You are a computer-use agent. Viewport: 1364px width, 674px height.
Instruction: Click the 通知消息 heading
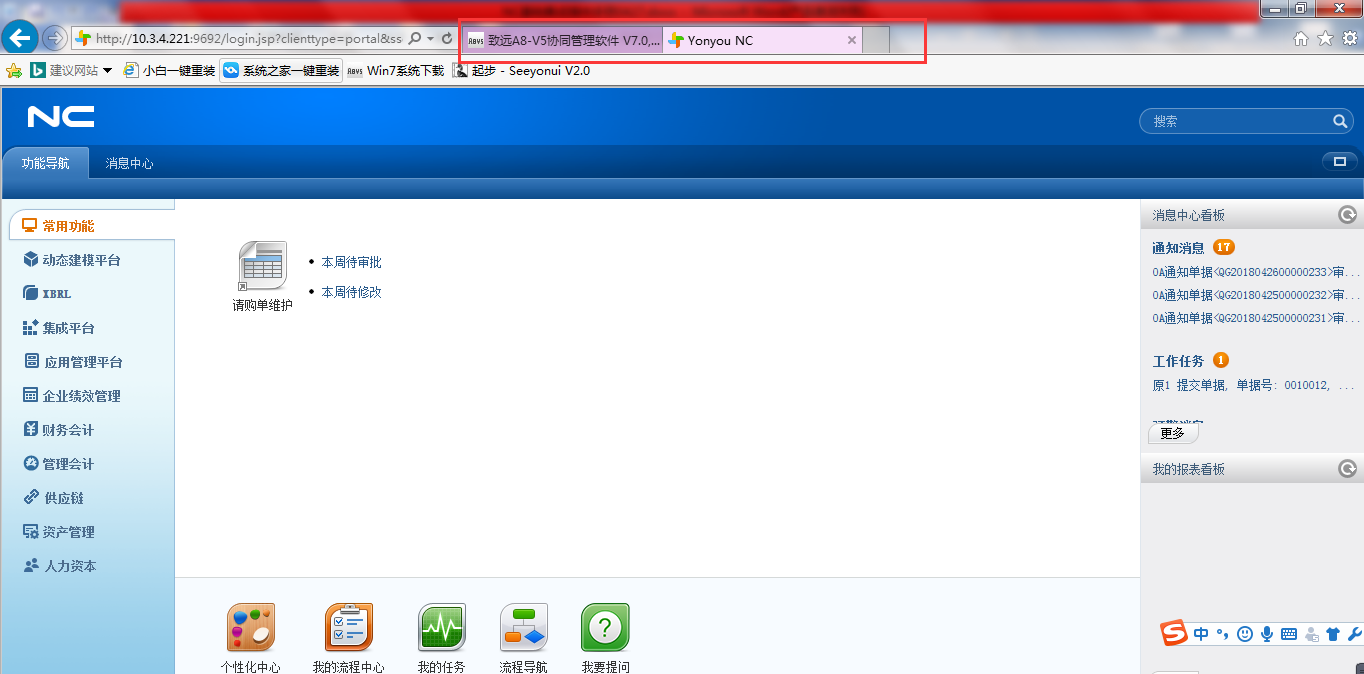coord(1178,248)
